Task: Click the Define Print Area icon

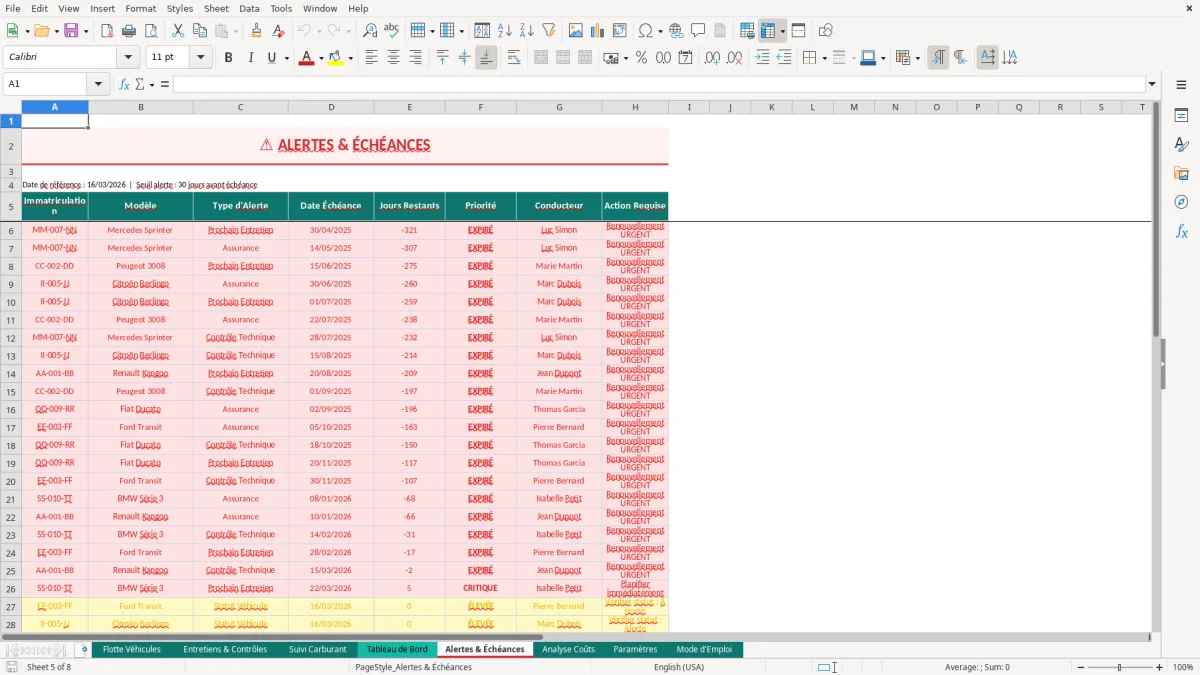Action: [x=747, y=31]
